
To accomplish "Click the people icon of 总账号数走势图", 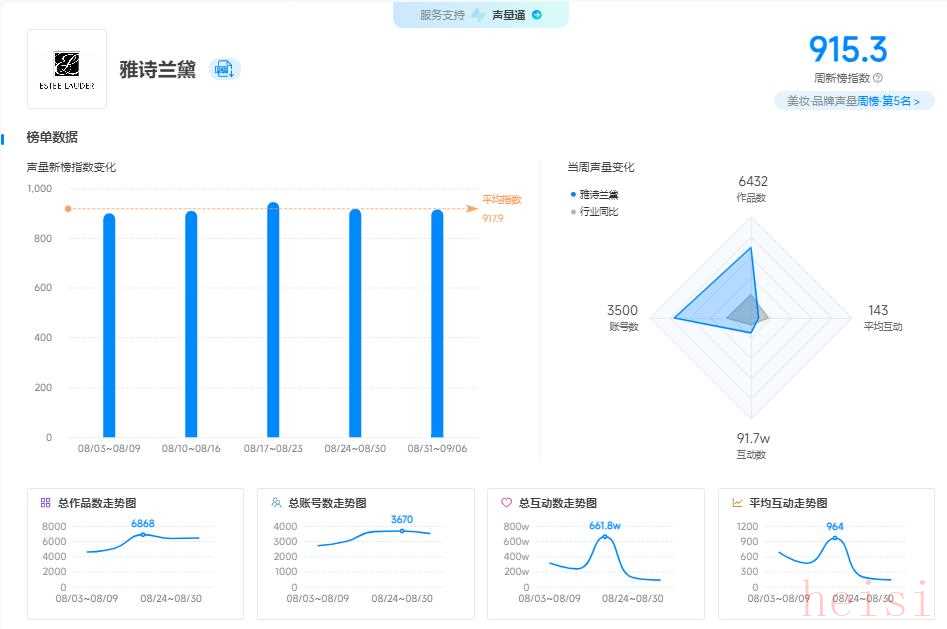I will pyautogui.click(x=277, y=503).
